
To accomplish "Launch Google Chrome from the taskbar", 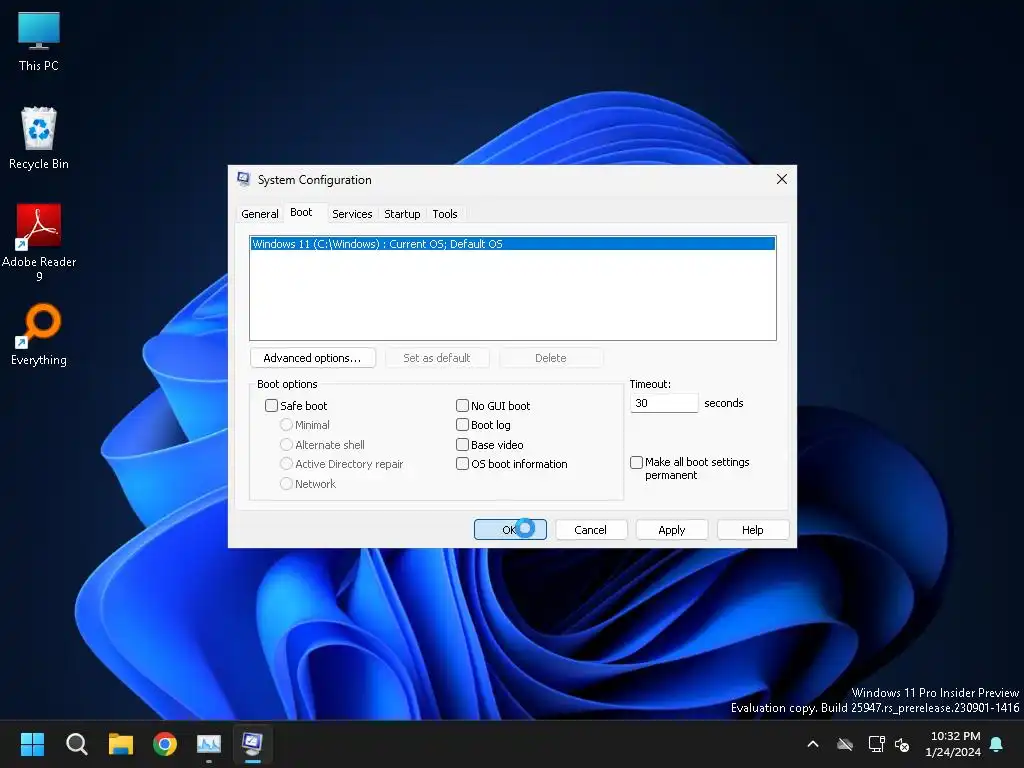I will [165, 744].
